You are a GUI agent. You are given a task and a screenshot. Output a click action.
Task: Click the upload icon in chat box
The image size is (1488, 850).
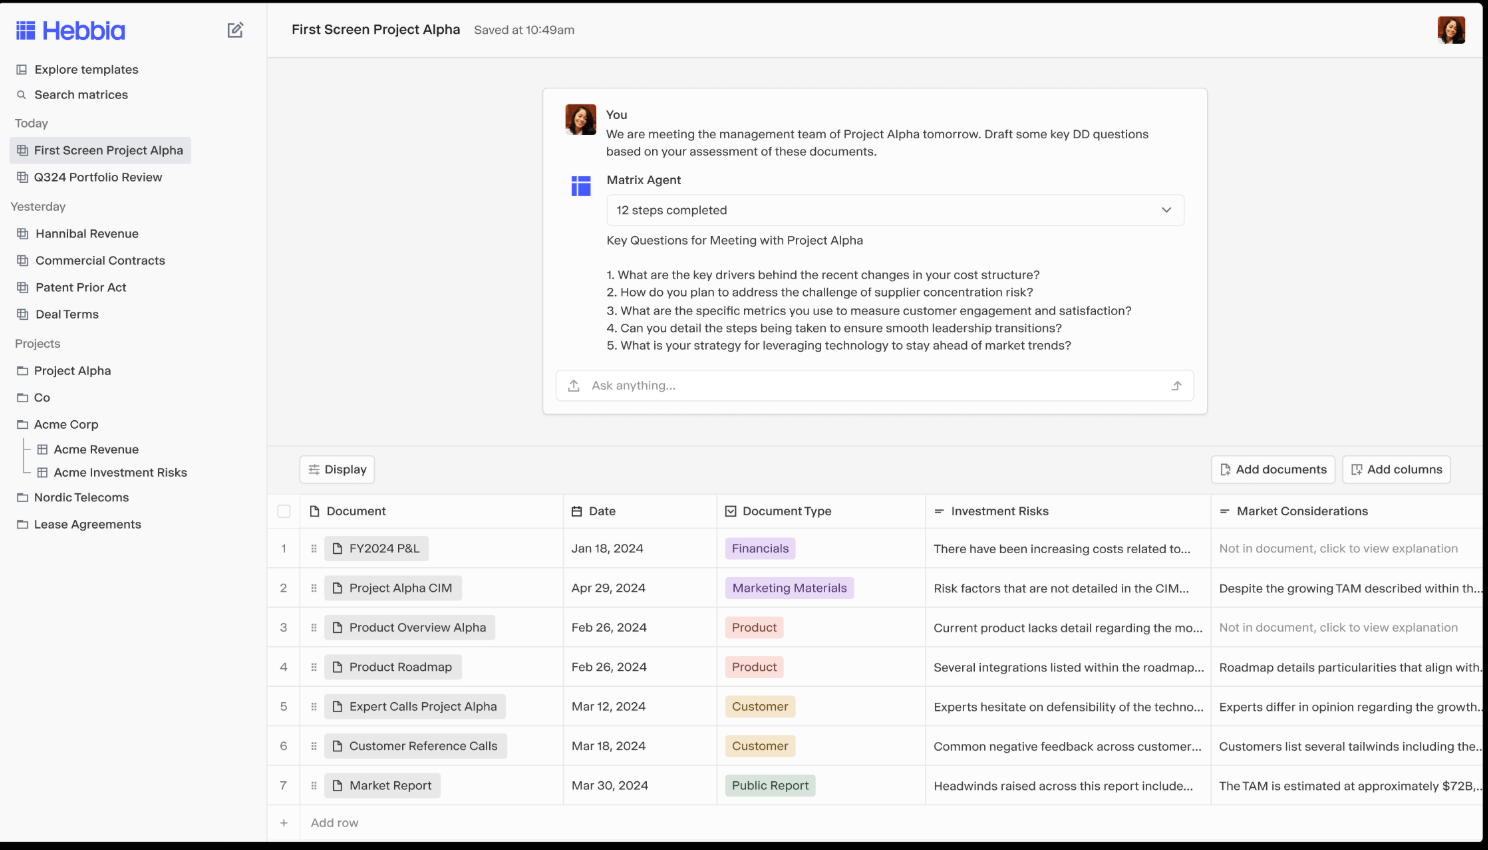[x=574, y=386]
